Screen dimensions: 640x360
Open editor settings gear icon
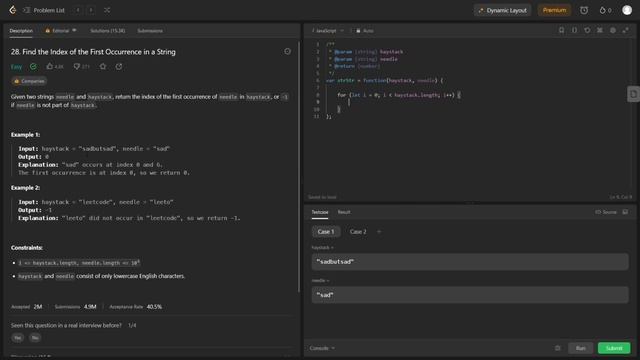click(613, 30)
